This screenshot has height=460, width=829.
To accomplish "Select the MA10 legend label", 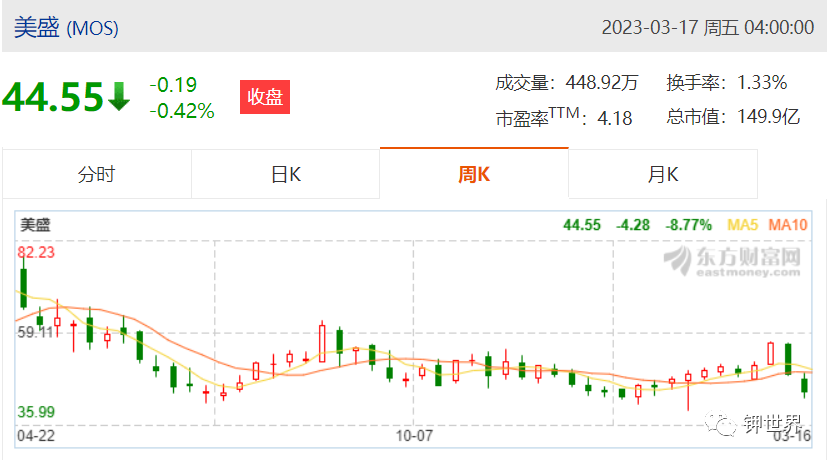I will [x=788, y=225].
